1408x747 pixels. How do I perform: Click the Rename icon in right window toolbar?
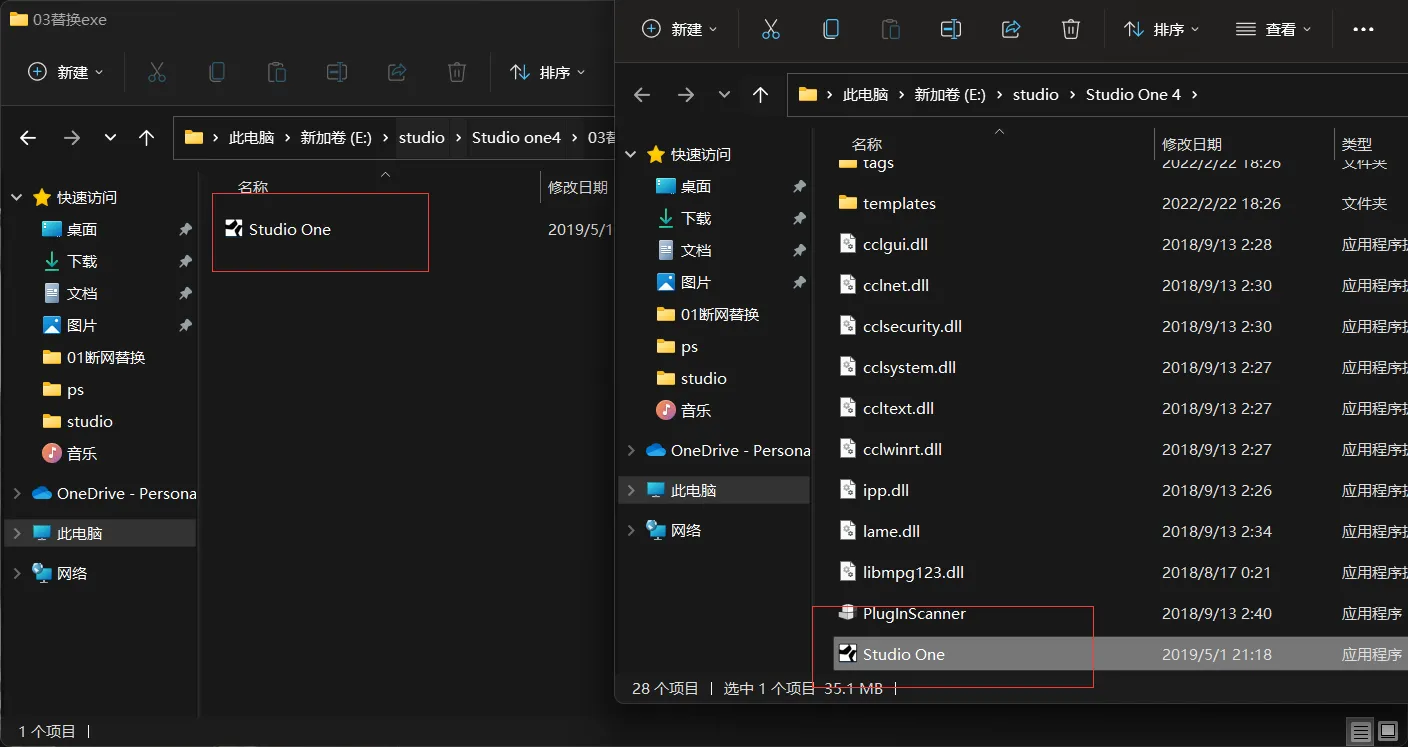point(951,30)
